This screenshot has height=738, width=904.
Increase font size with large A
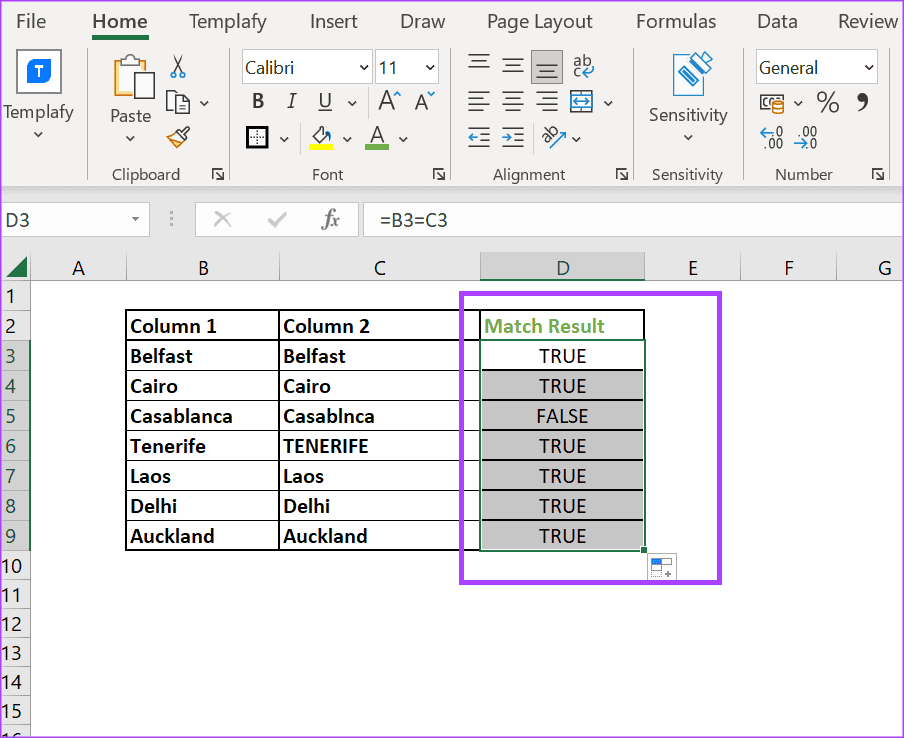point(389,101)
